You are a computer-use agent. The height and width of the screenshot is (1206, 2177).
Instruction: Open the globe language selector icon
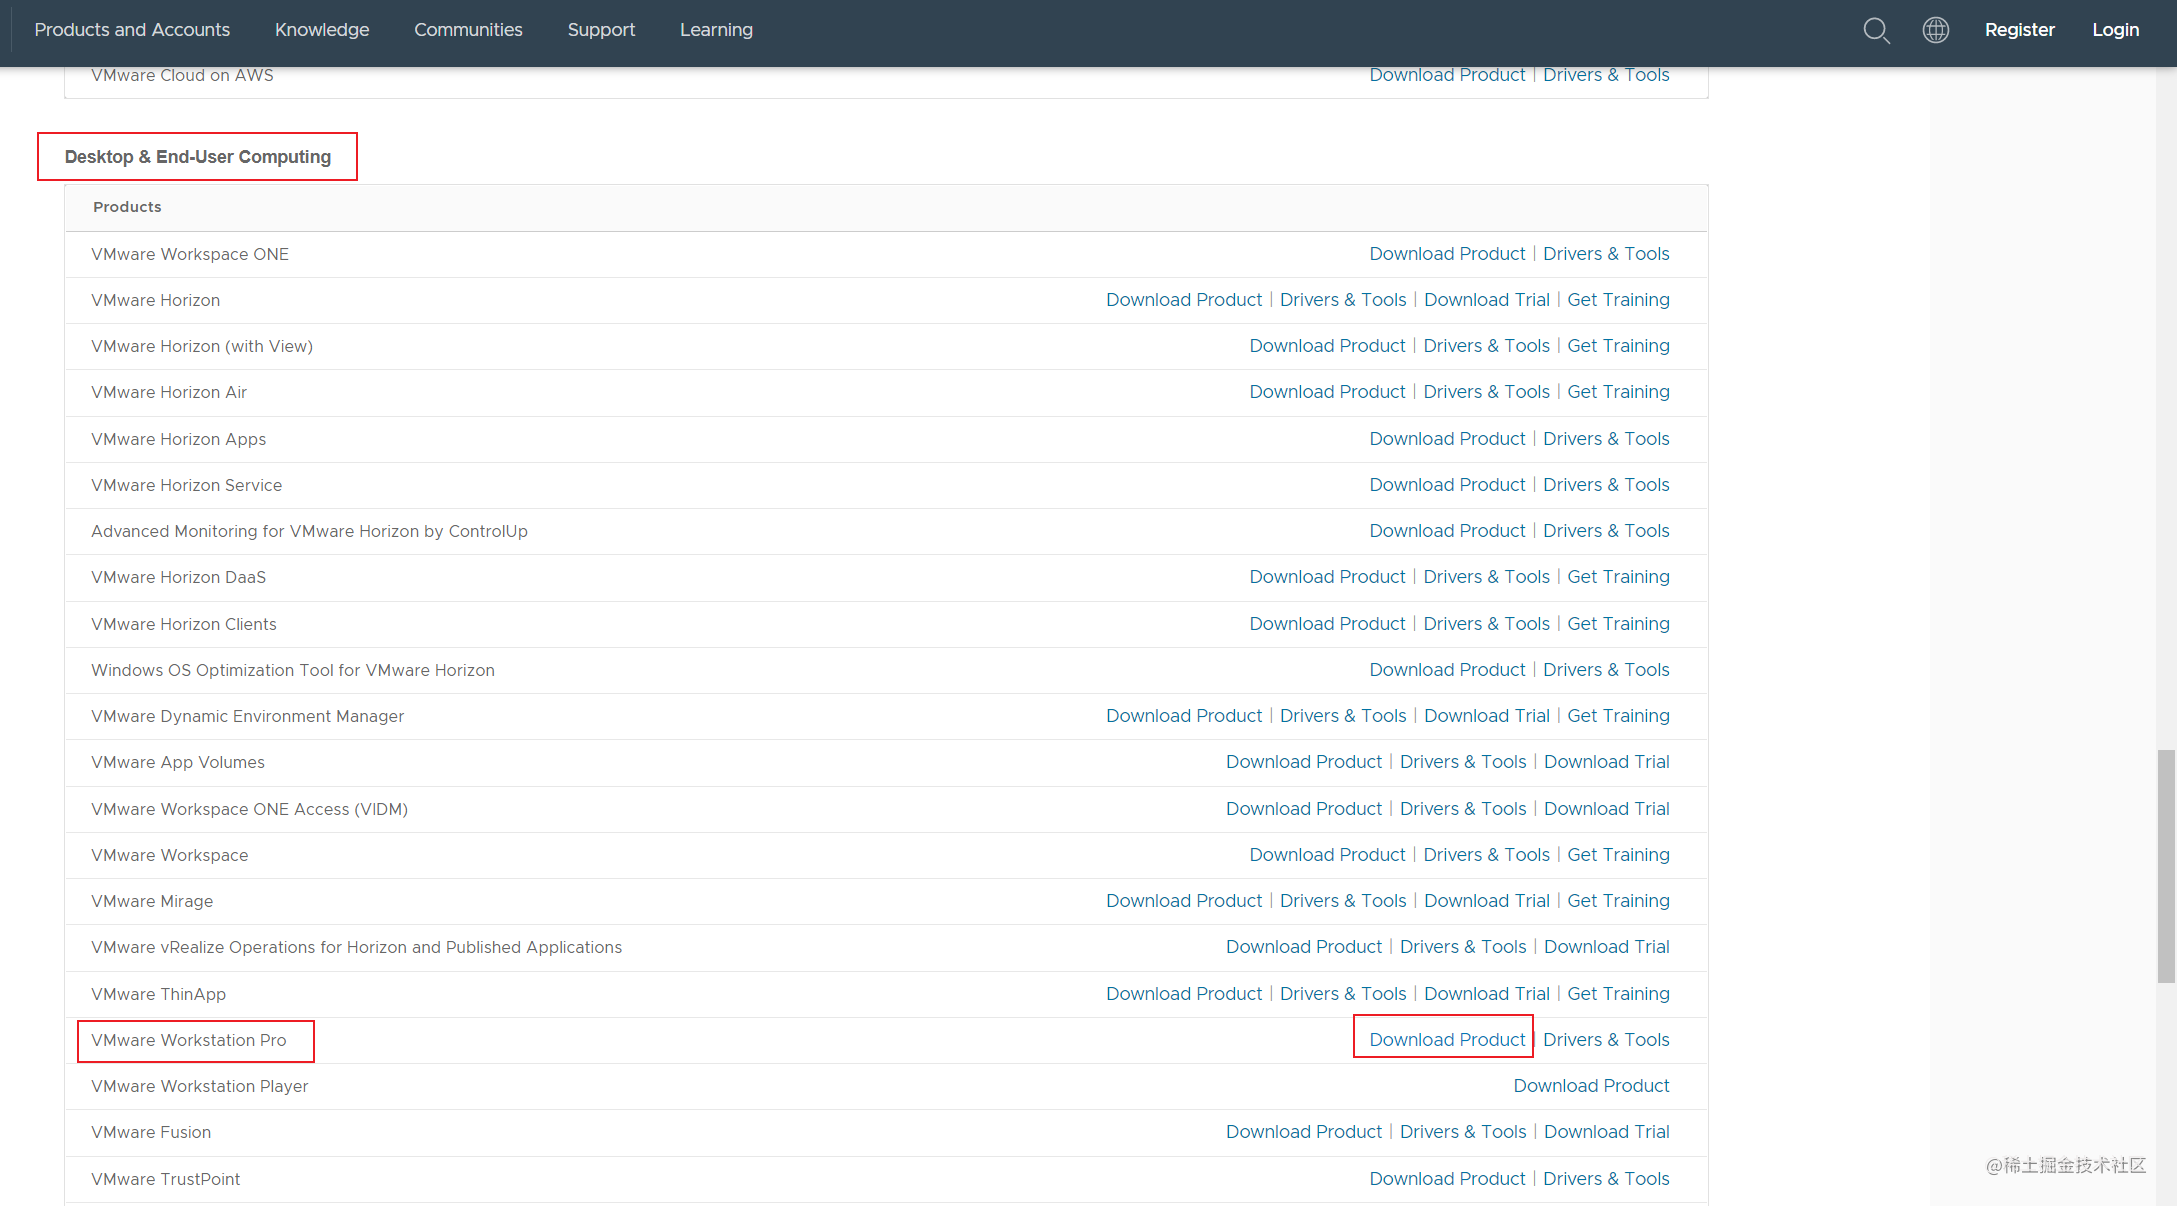(1935, 30)
